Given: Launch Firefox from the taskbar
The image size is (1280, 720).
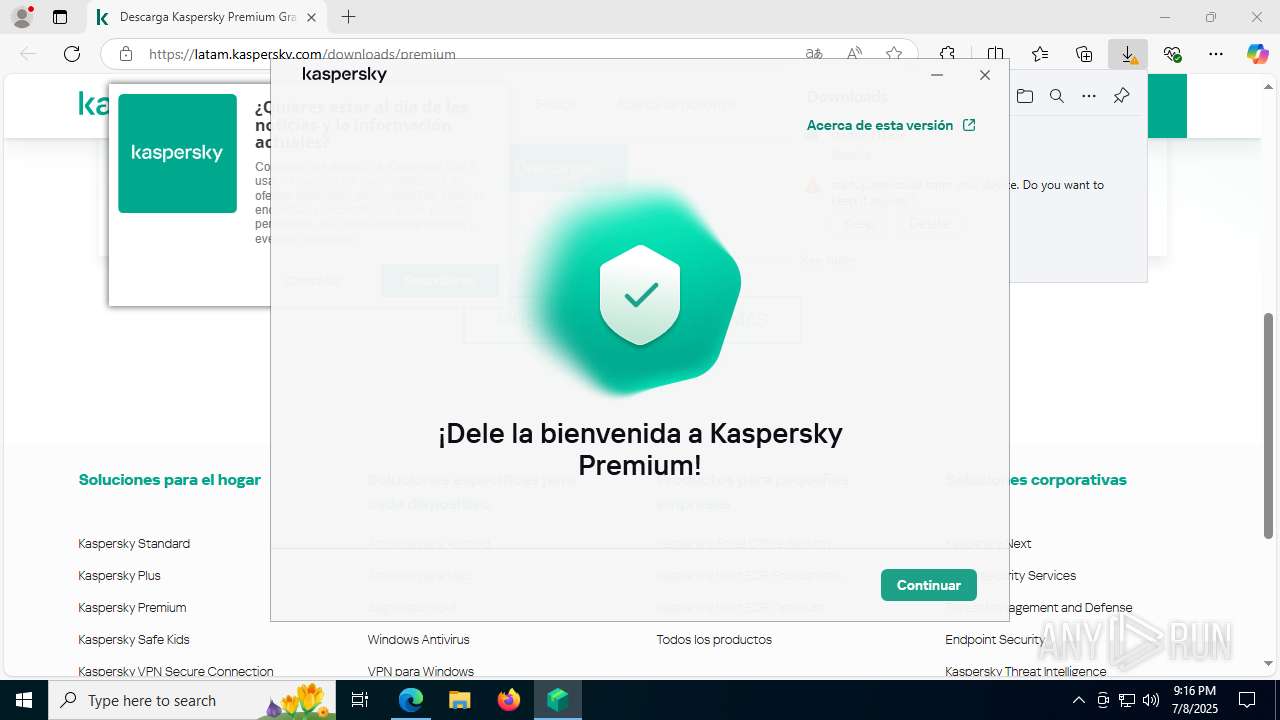Looking at the screenshot, I should (x=509, y=700).
